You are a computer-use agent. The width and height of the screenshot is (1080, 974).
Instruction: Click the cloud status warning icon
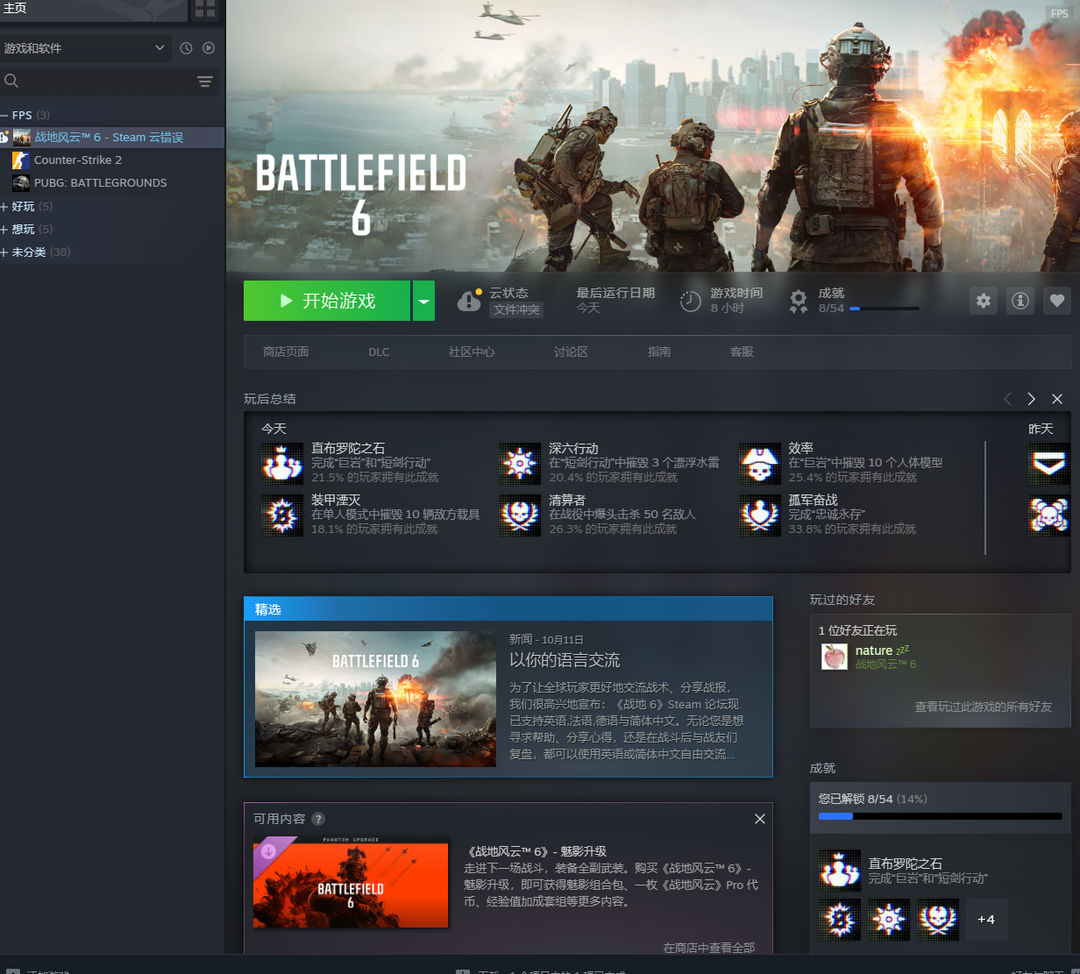click(x=469, y=301)
